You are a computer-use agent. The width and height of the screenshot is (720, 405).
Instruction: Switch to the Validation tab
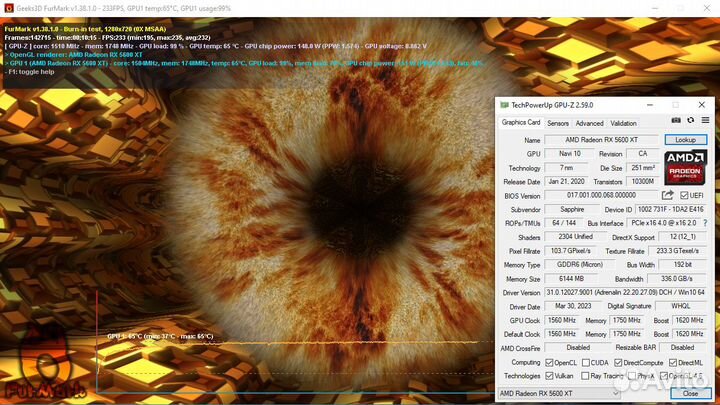pyautogui.click(x=624, y=123)
